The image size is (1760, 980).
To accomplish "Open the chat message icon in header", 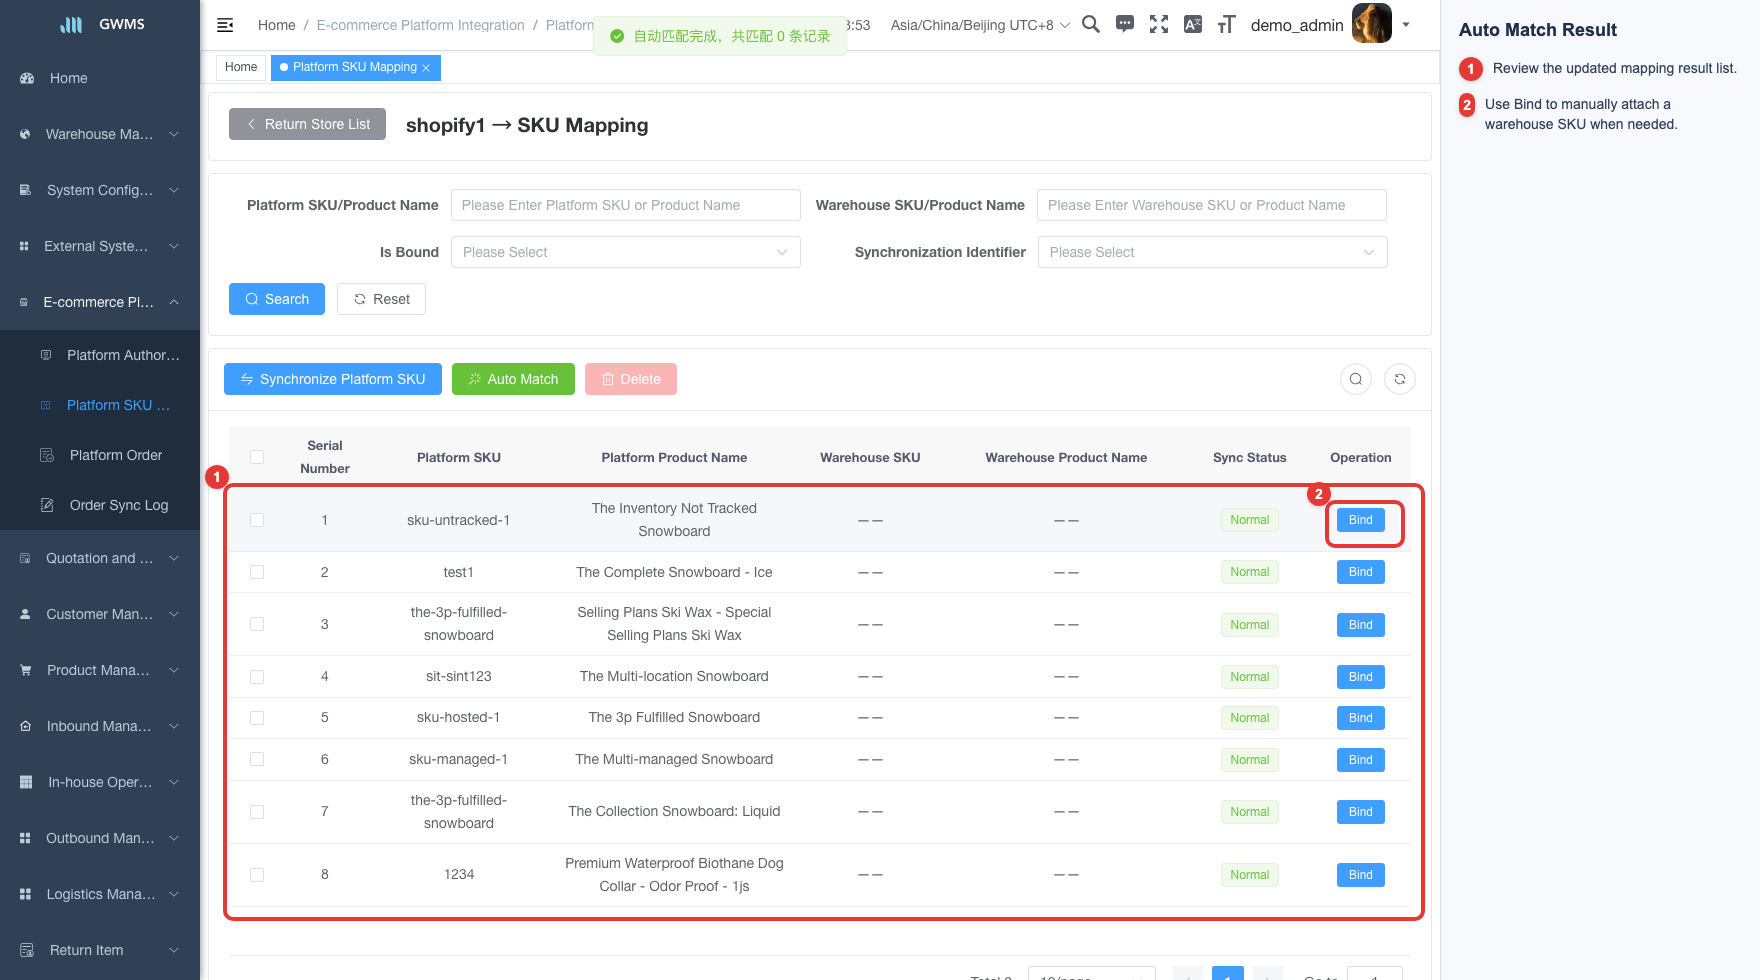I will click(x=1125, y=24).
